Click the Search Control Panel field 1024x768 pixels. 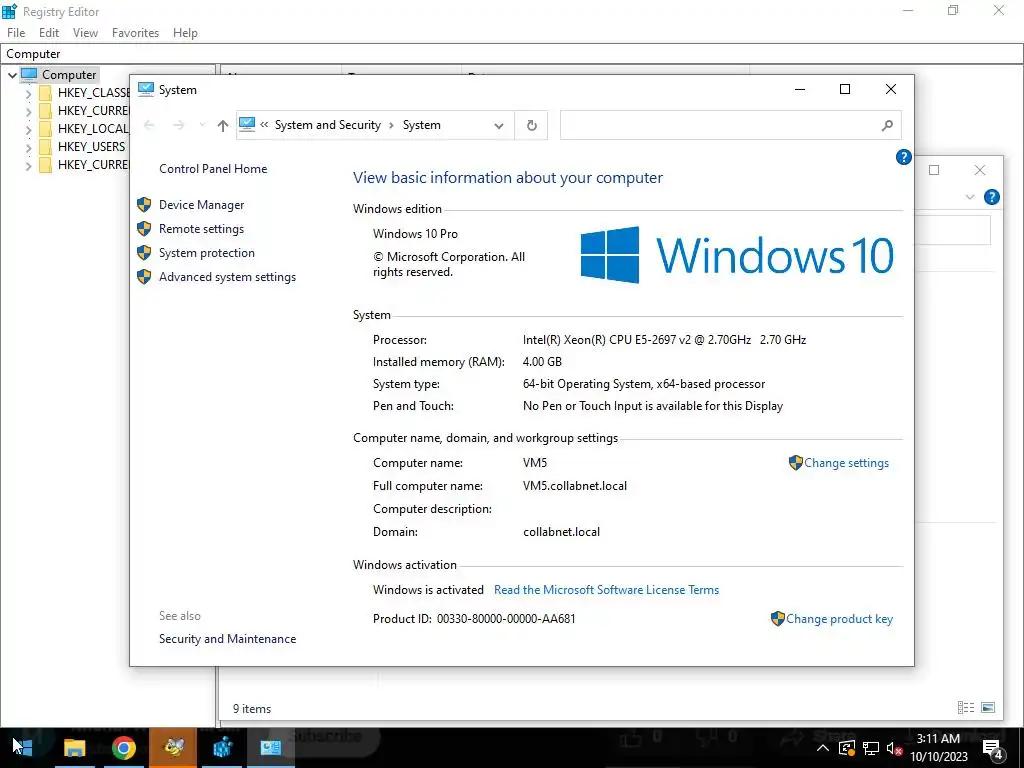[x=730, y=125]
